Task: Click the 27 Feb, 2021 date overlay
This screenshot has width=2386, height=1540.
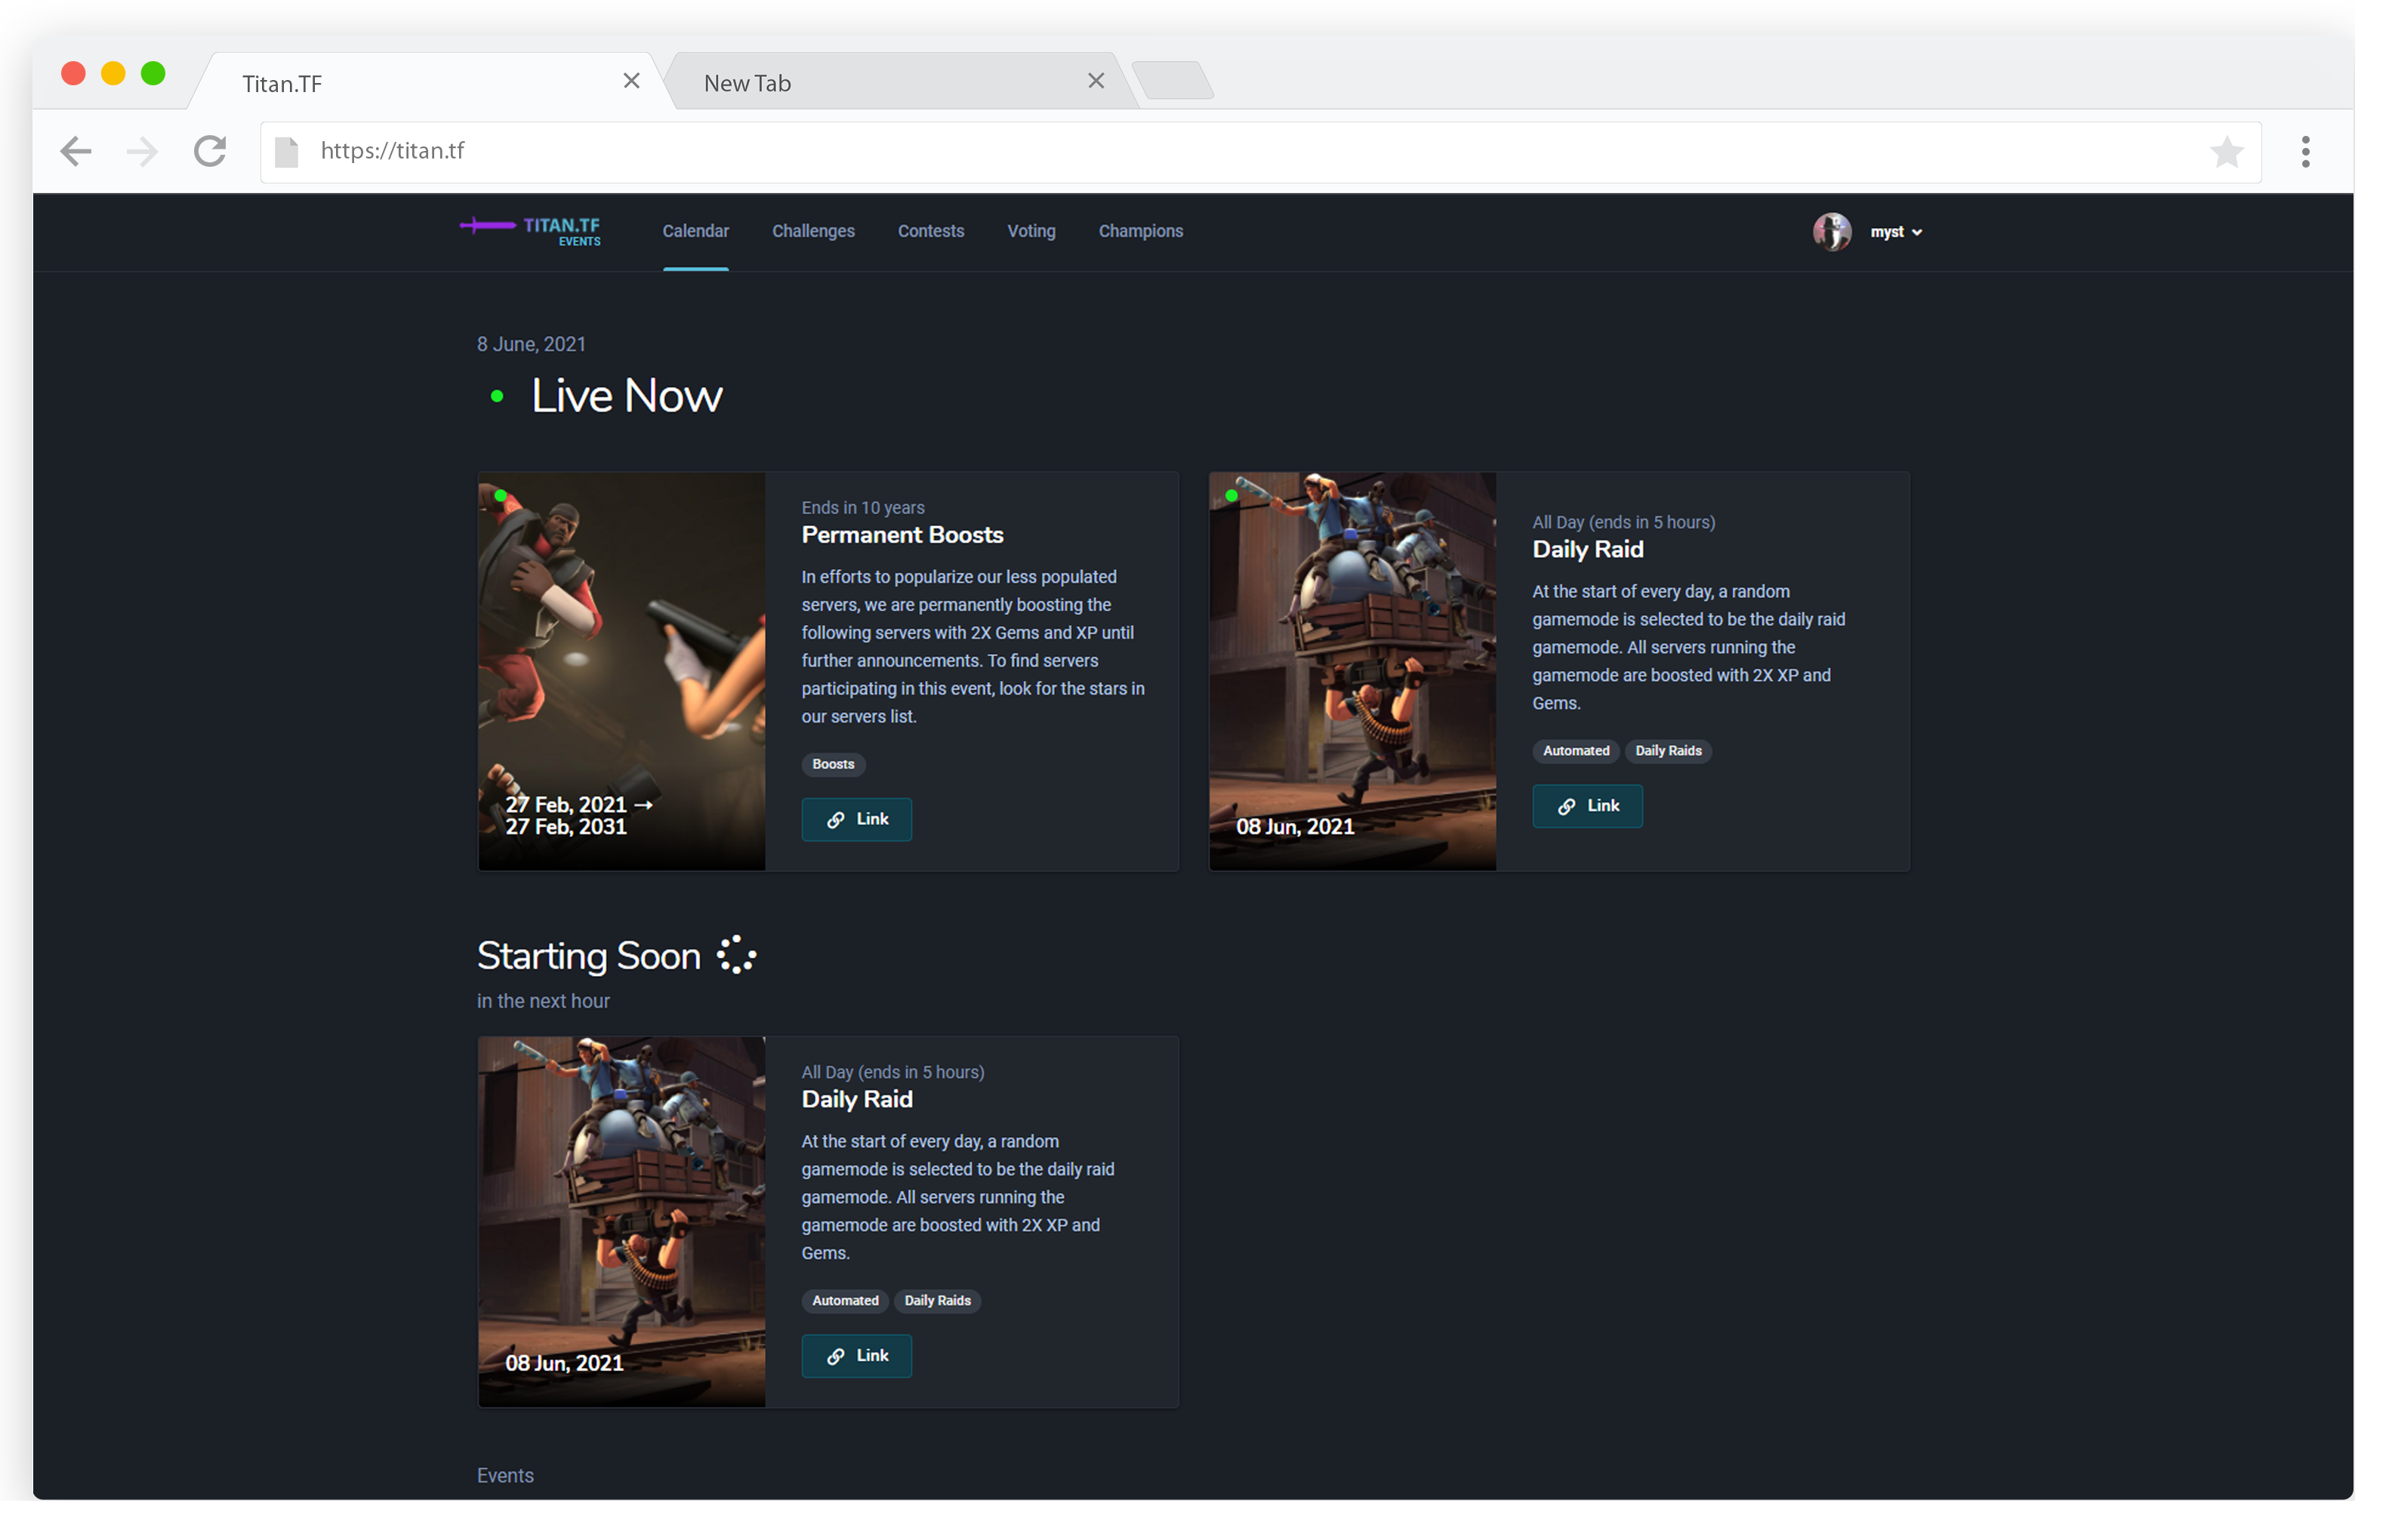Action: click(x=578, y=805)
